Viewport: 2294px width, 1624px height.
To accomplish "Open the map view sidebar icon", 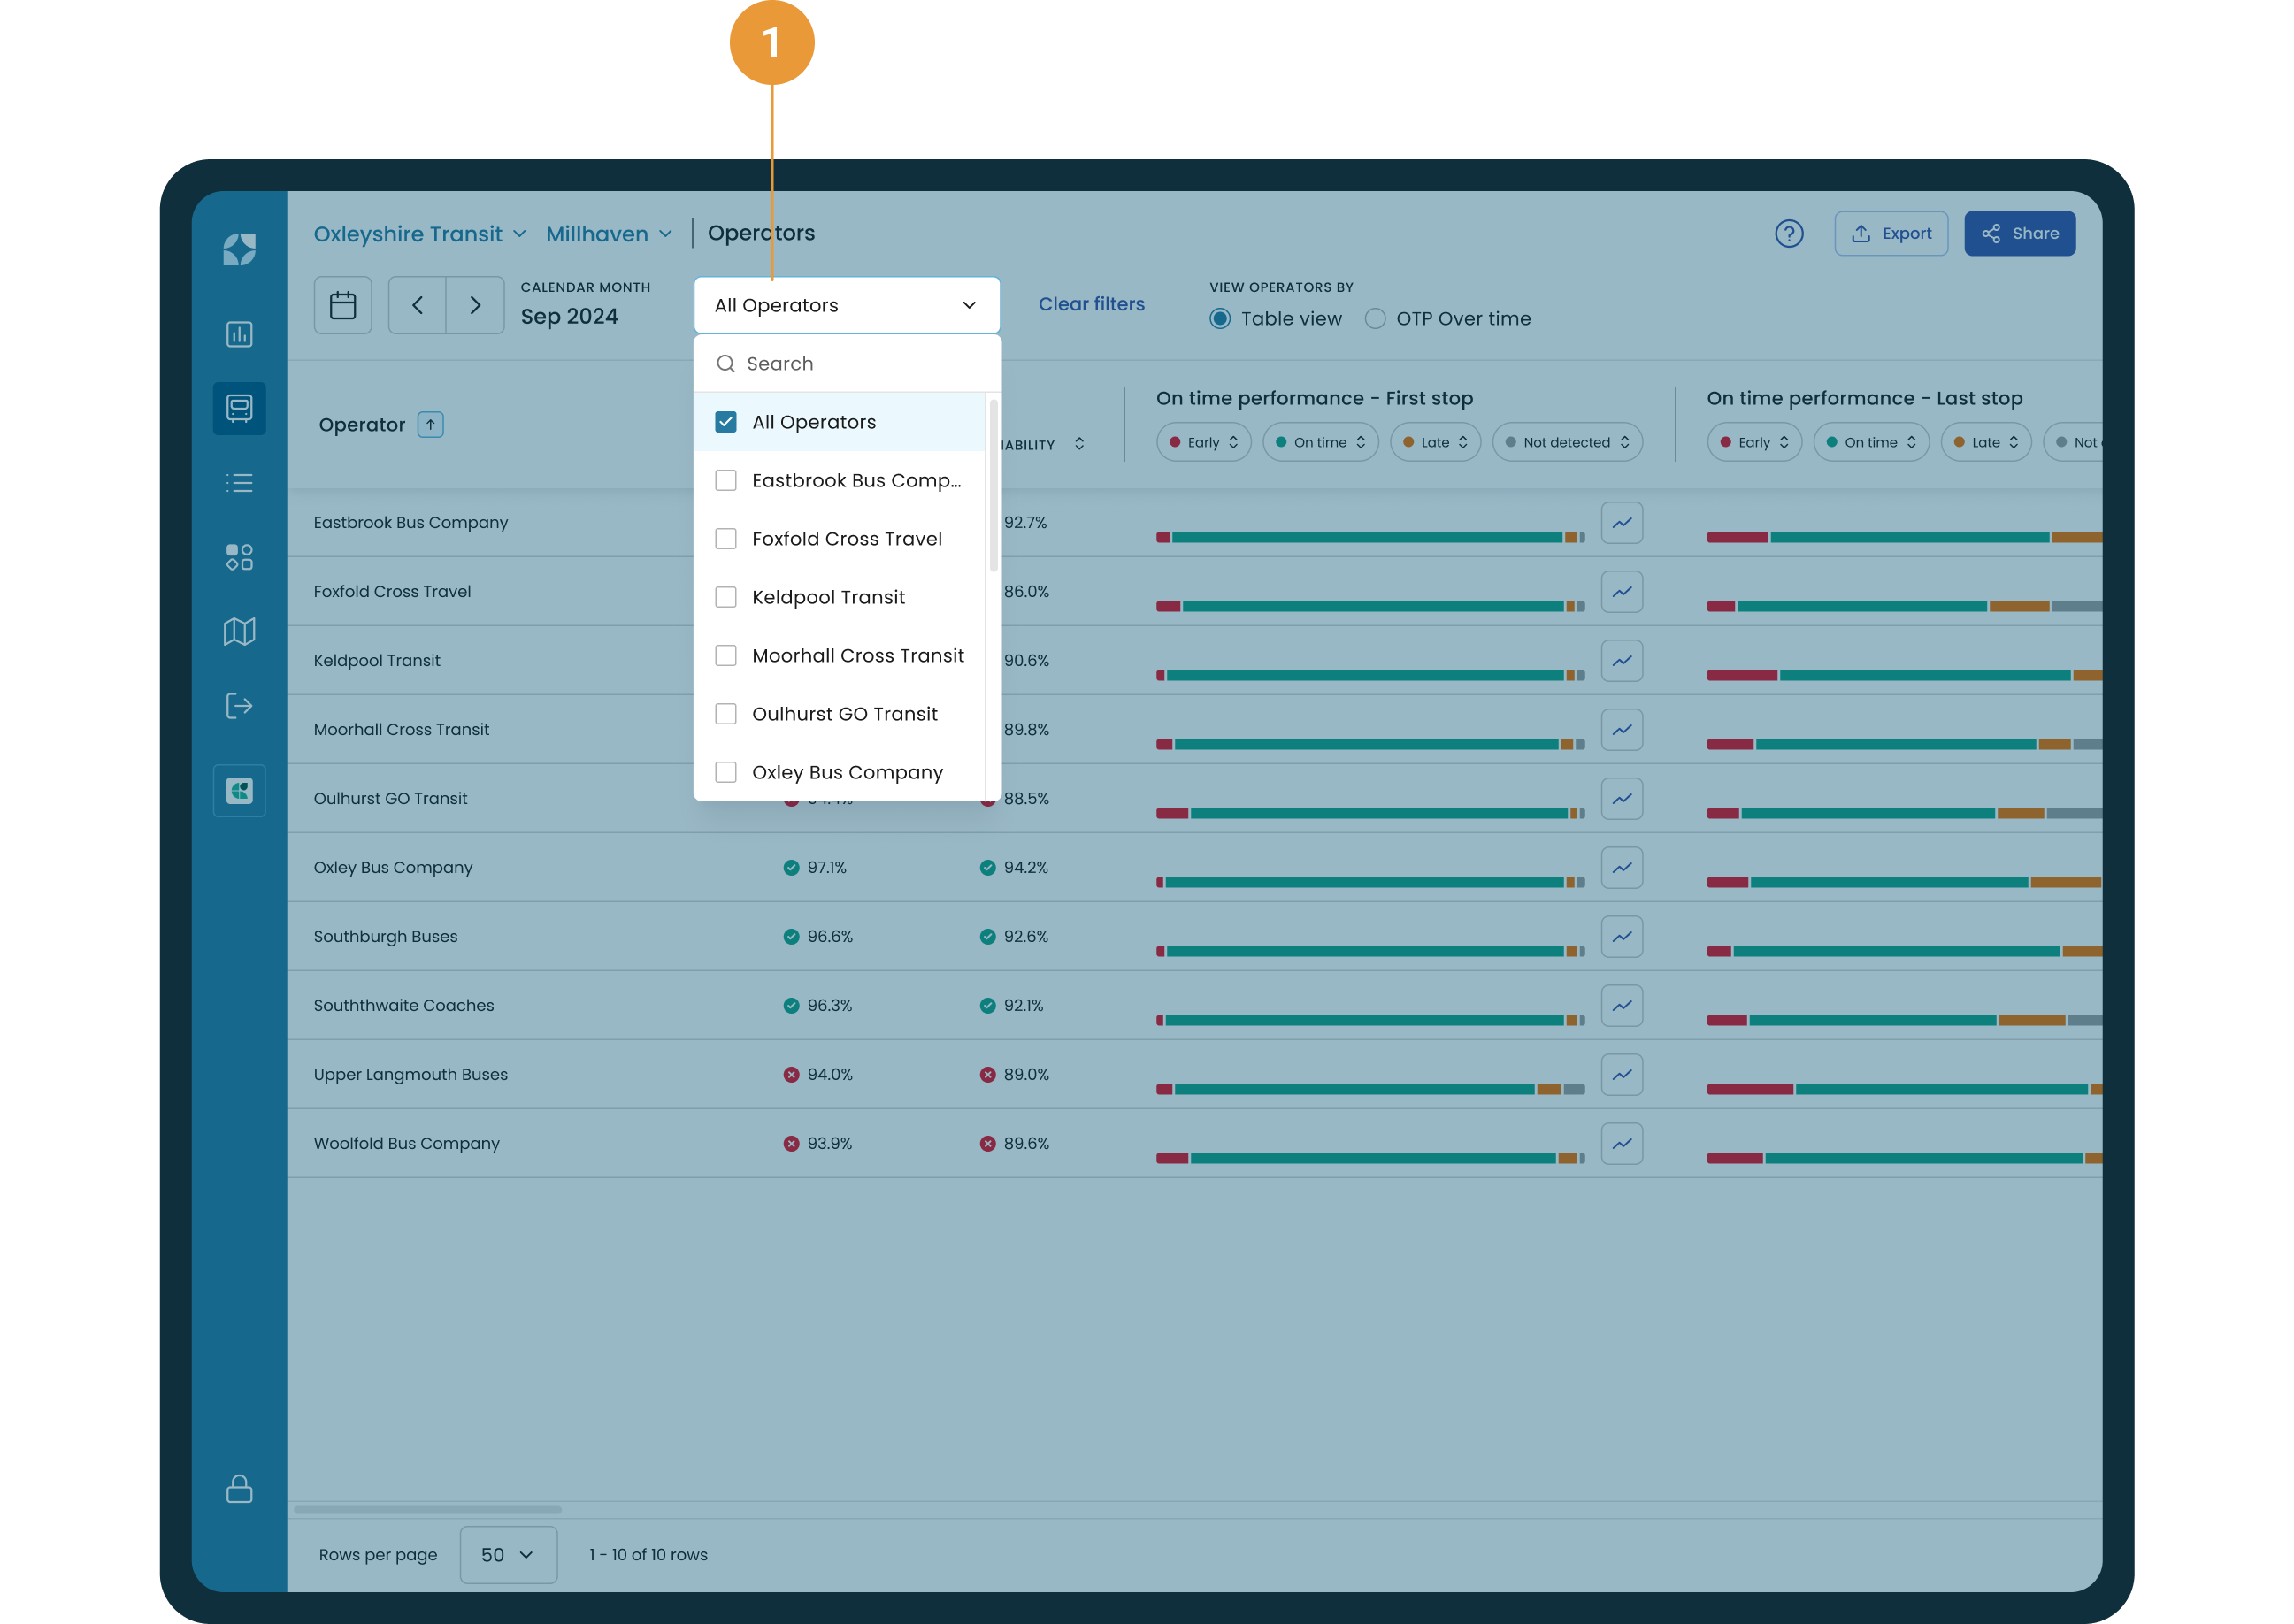I will click(x=239, y=631).
